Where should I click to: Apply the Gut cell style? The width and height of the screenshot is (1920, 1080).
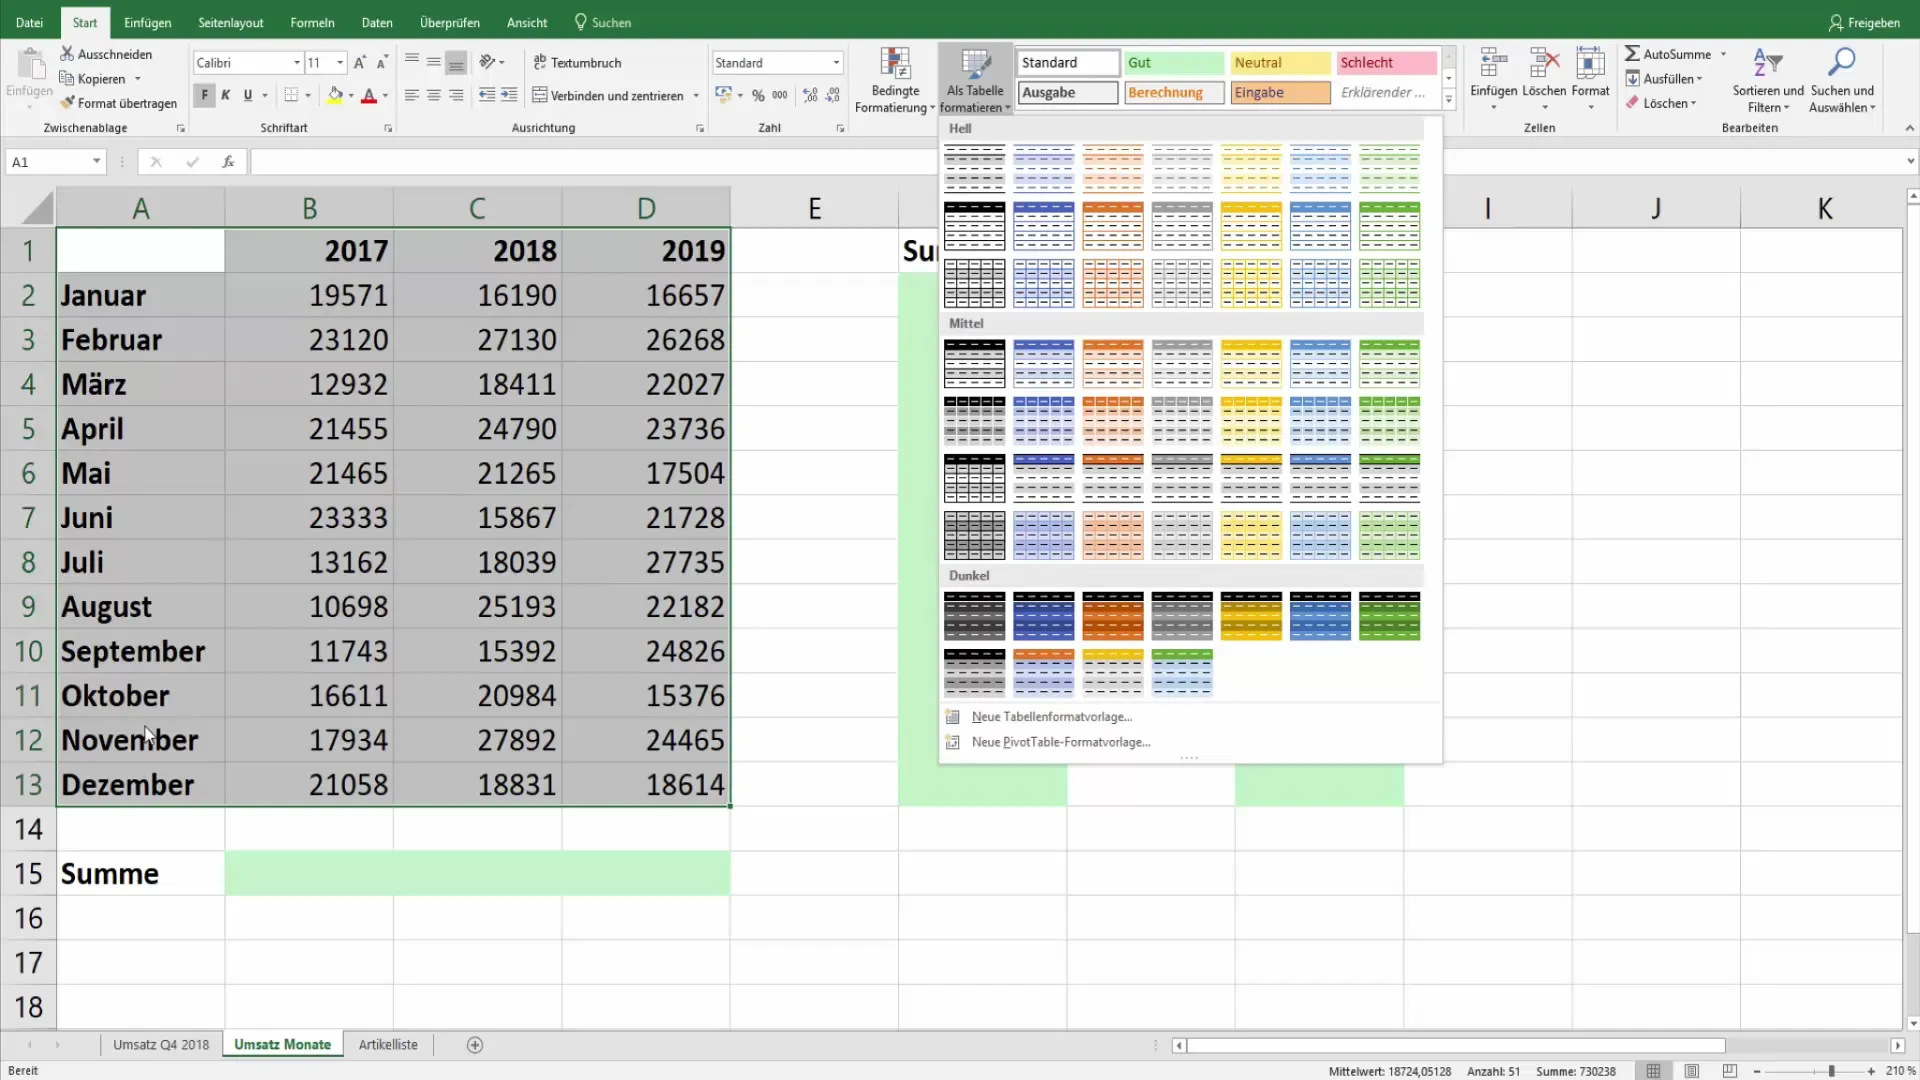coord(1174,63)
